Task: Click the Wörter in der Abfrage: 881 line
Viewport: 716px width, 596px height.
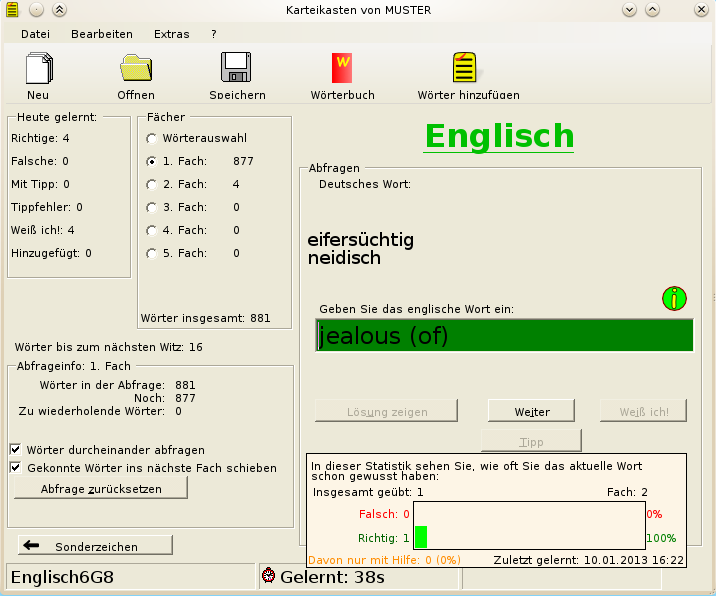Action: pos(117,385)
